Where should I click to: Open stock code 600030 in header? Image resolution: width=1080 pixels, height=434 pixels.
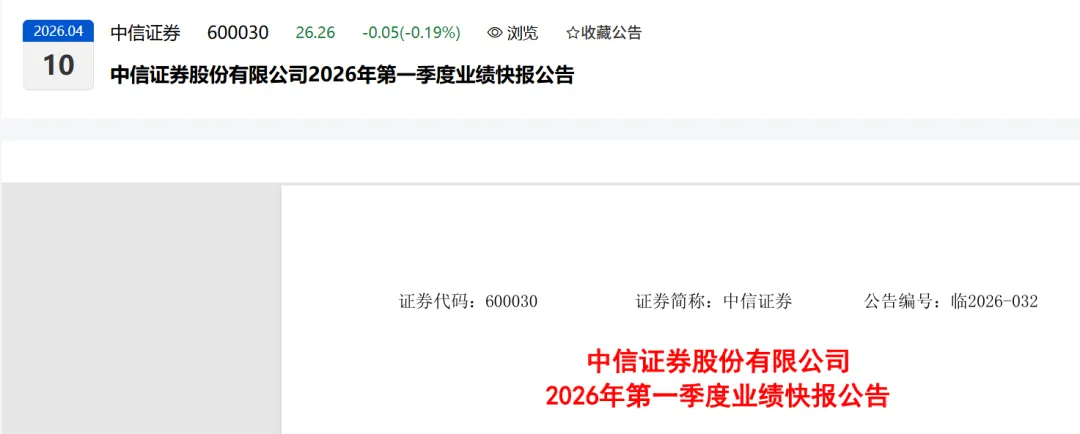(x=238, y=32)
